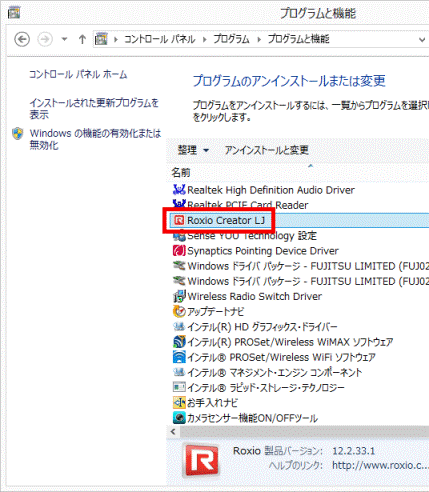
Task: Select Synaptics Pointing Device Driver text
Action: point(263,251)
